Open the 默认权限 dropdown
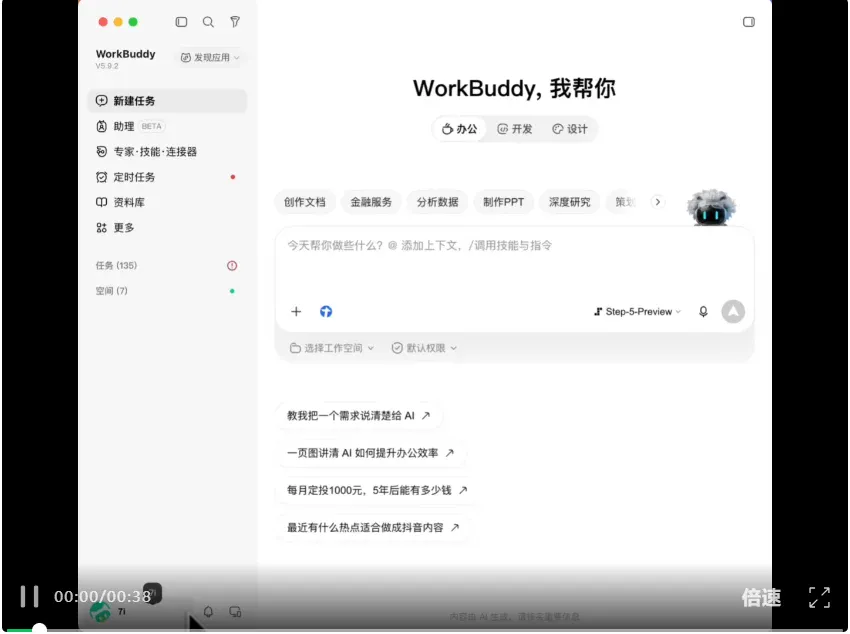This screenshot has height=634, width=850. pos(424,348)
